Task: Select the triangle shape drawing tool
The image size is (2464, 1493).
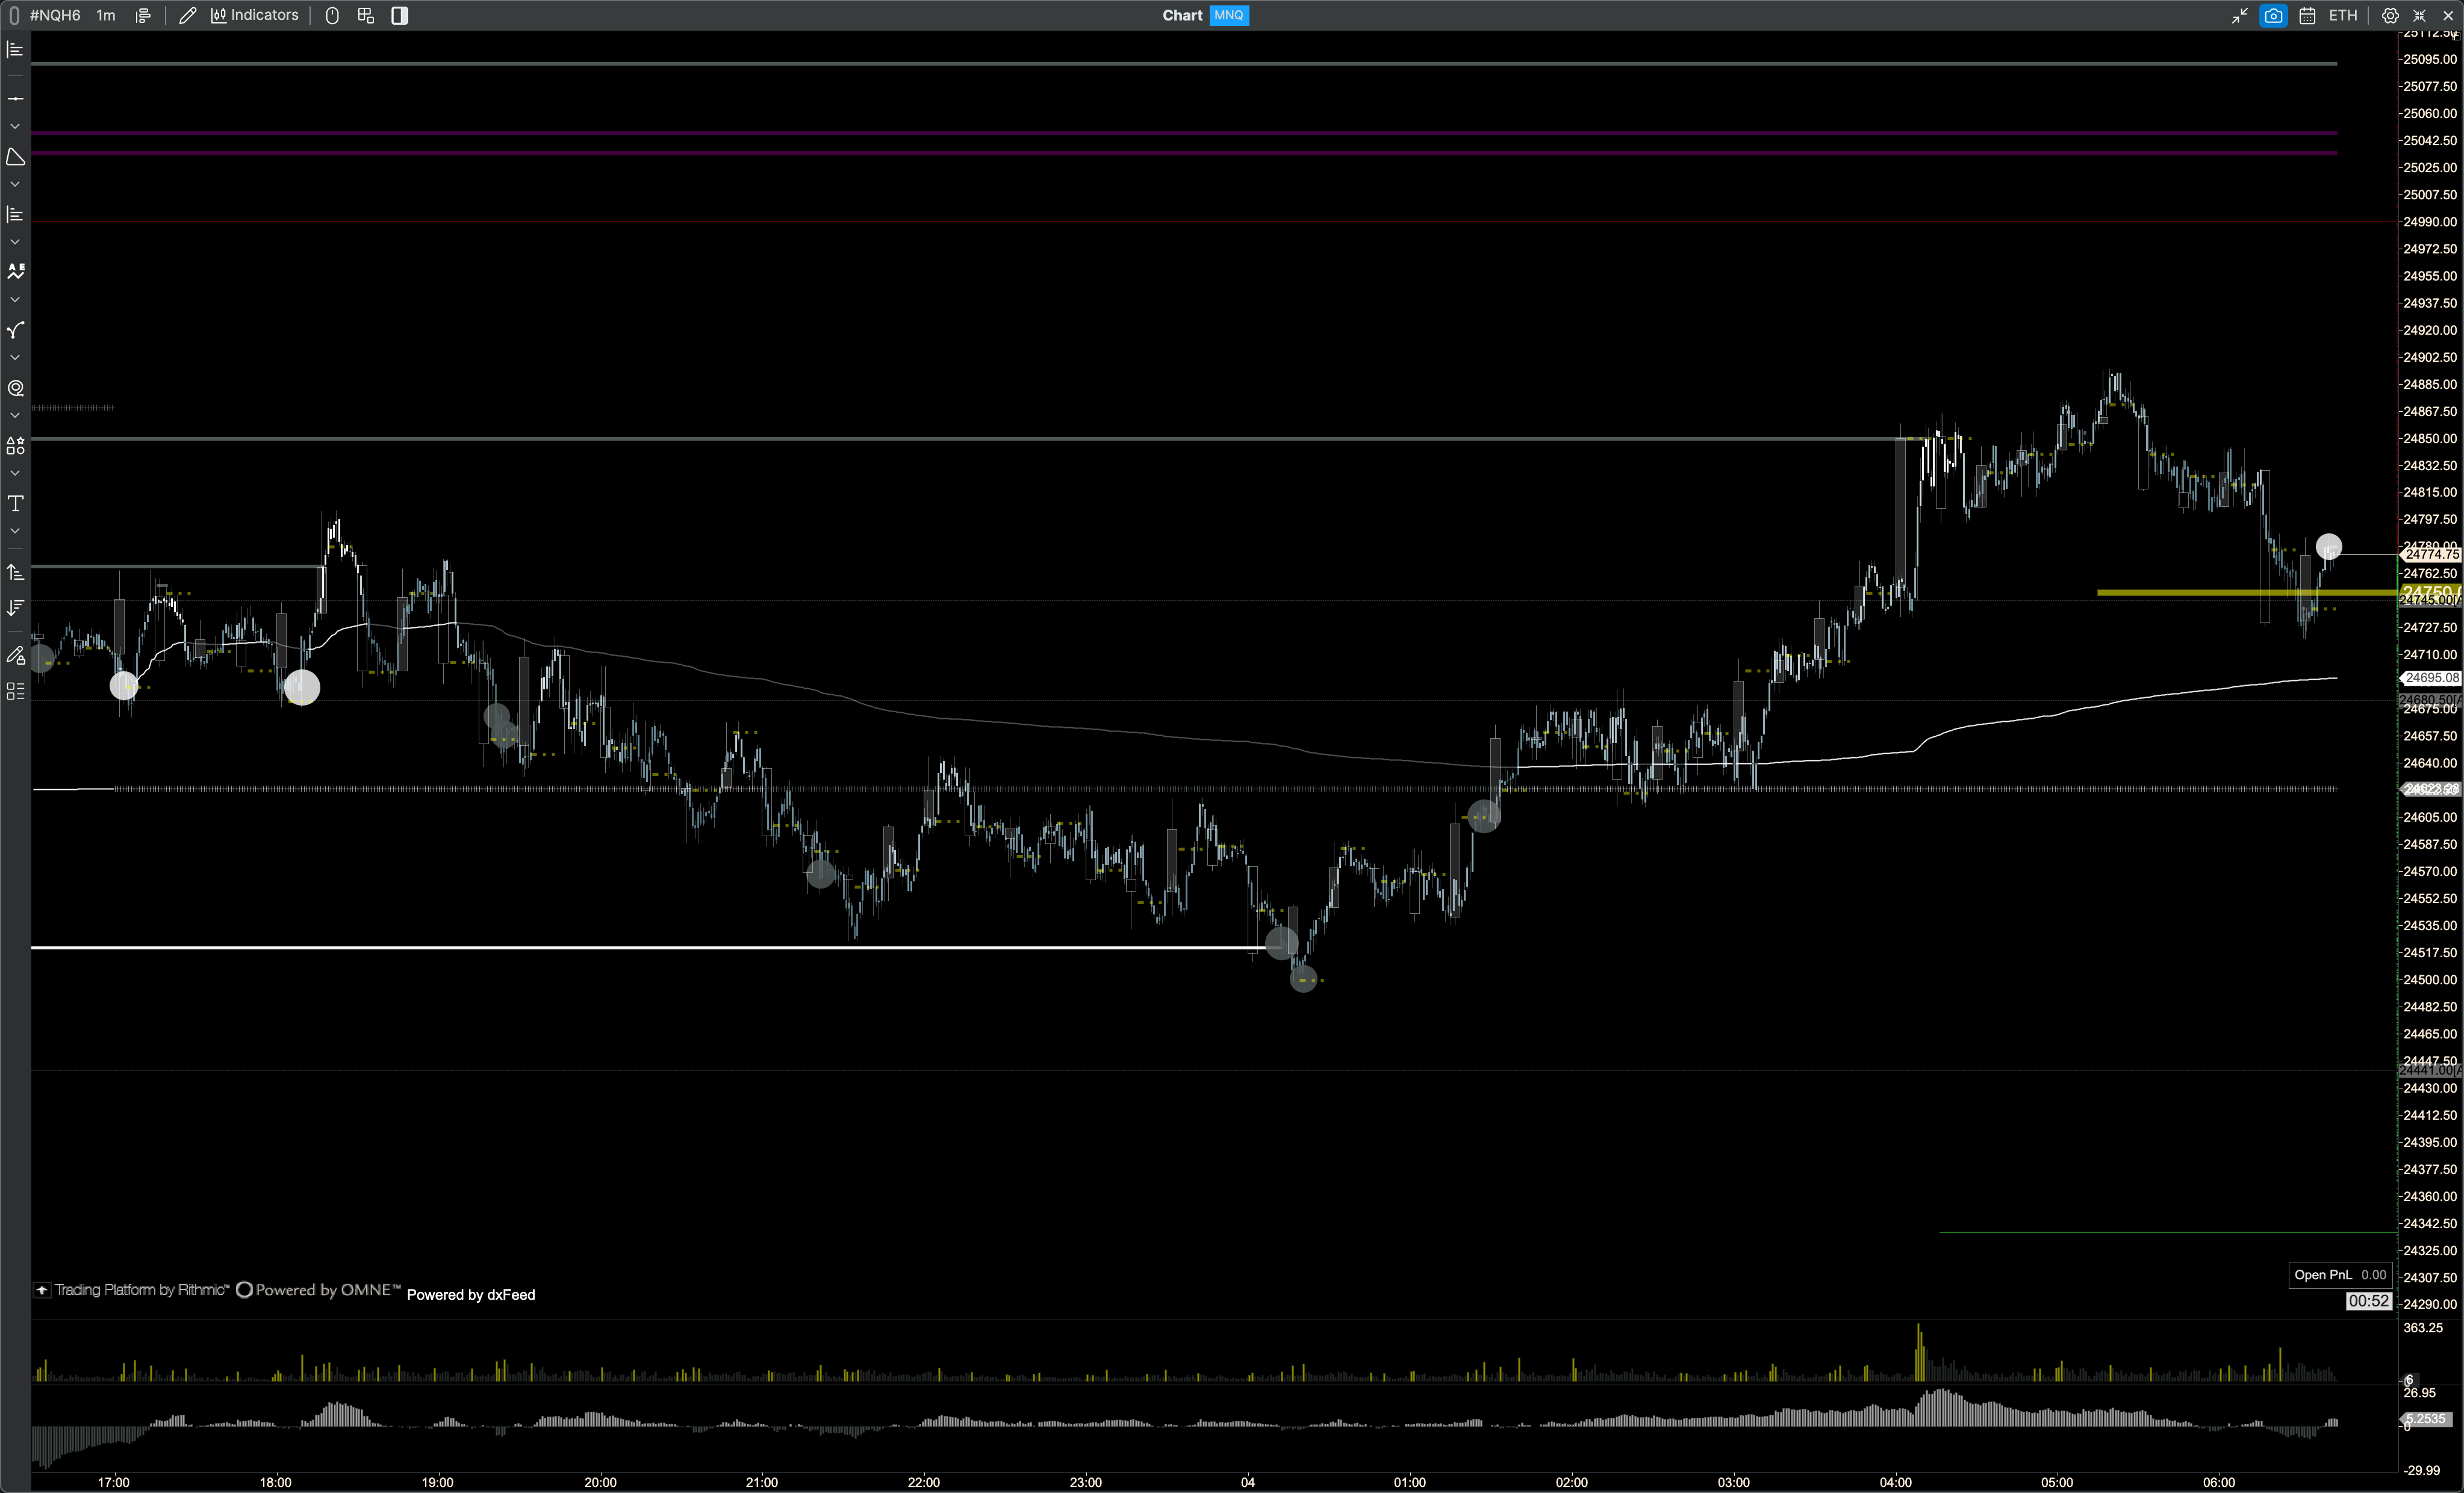Action: click(x=15, y=157)
